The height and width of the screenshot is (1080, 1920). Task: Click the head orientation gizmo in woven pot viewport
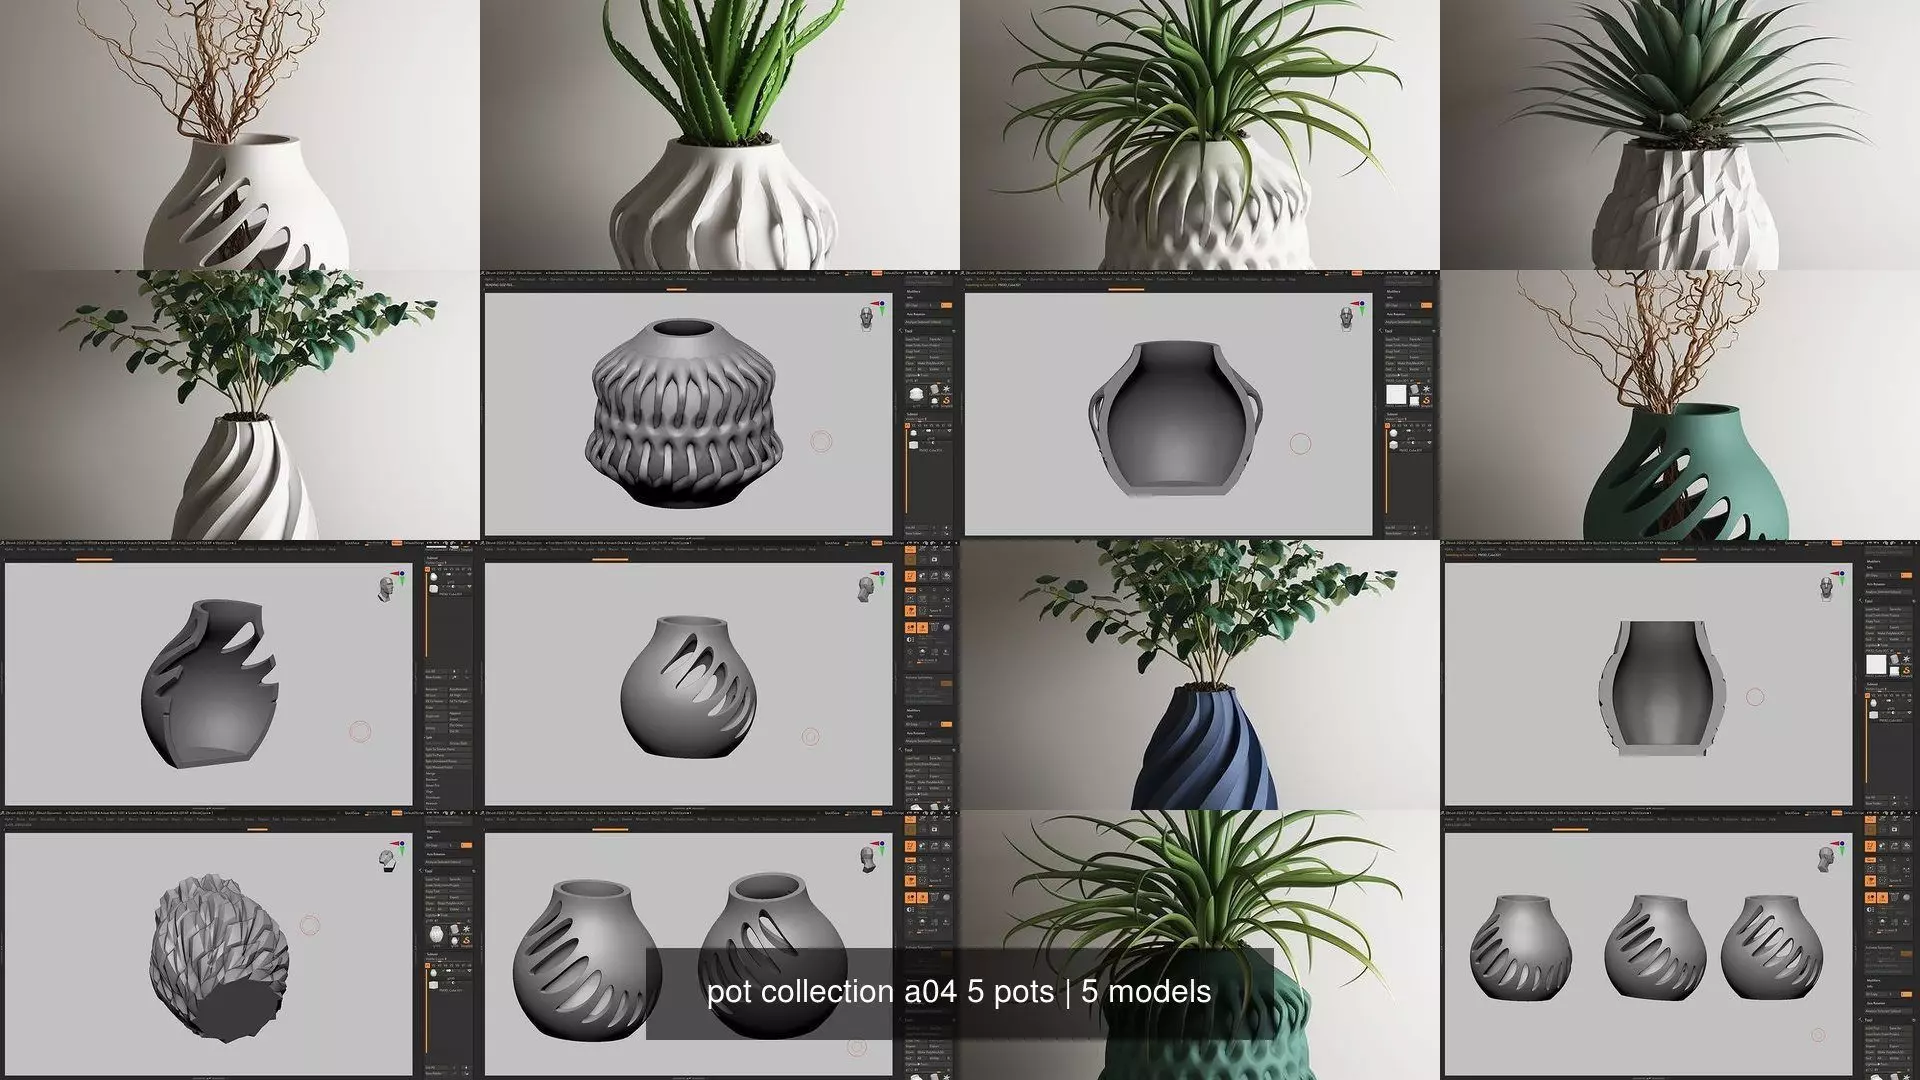tap(866, 317)
